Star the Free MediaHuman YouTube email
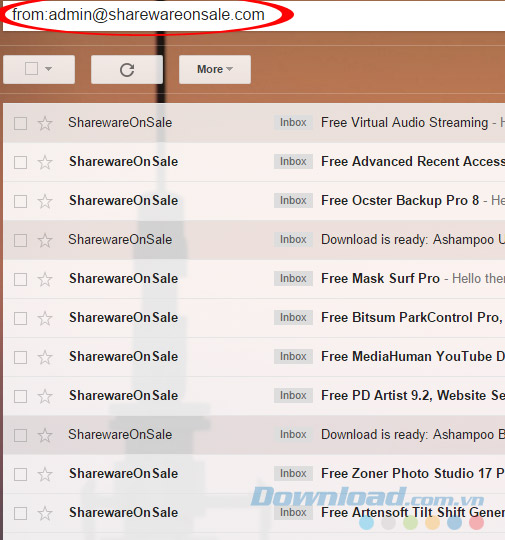 tap(45, 357)
